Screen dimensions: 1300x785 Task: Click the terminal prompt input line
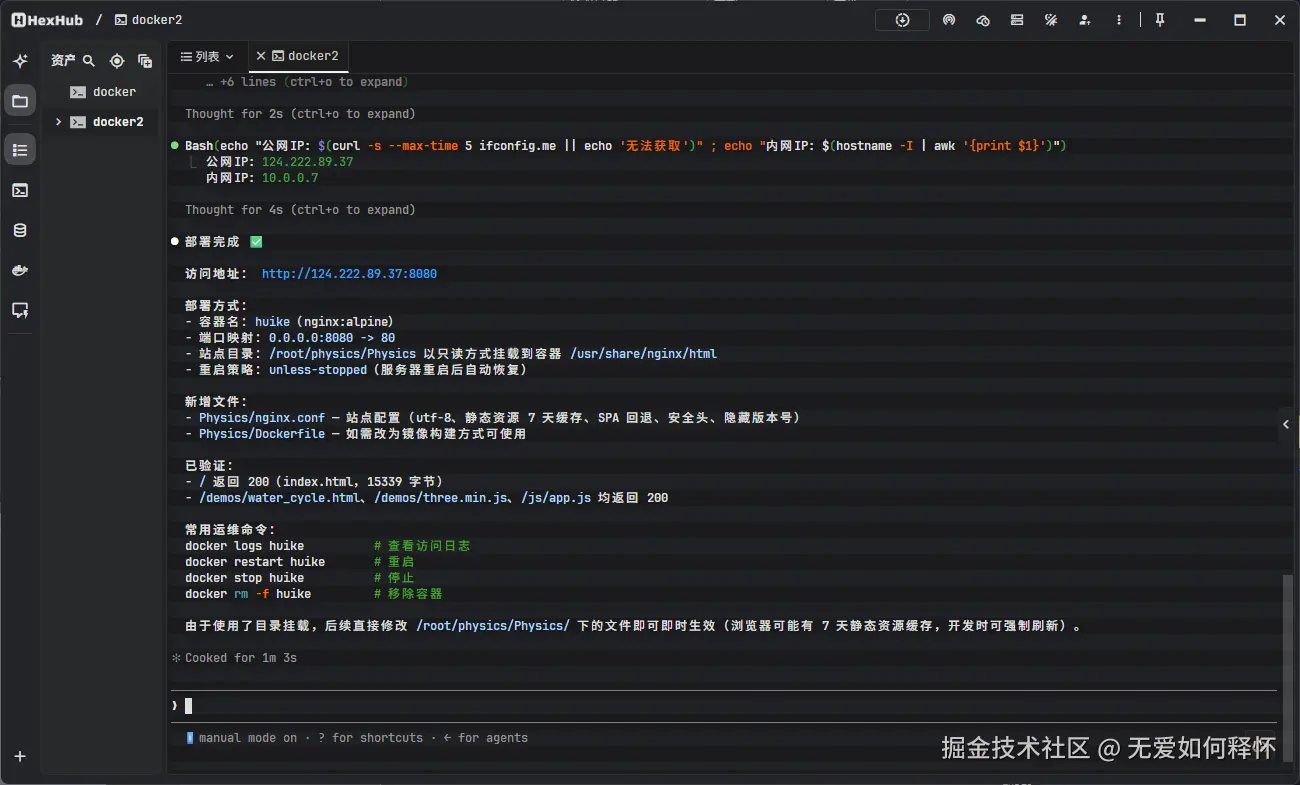click(x=724, y=706)
